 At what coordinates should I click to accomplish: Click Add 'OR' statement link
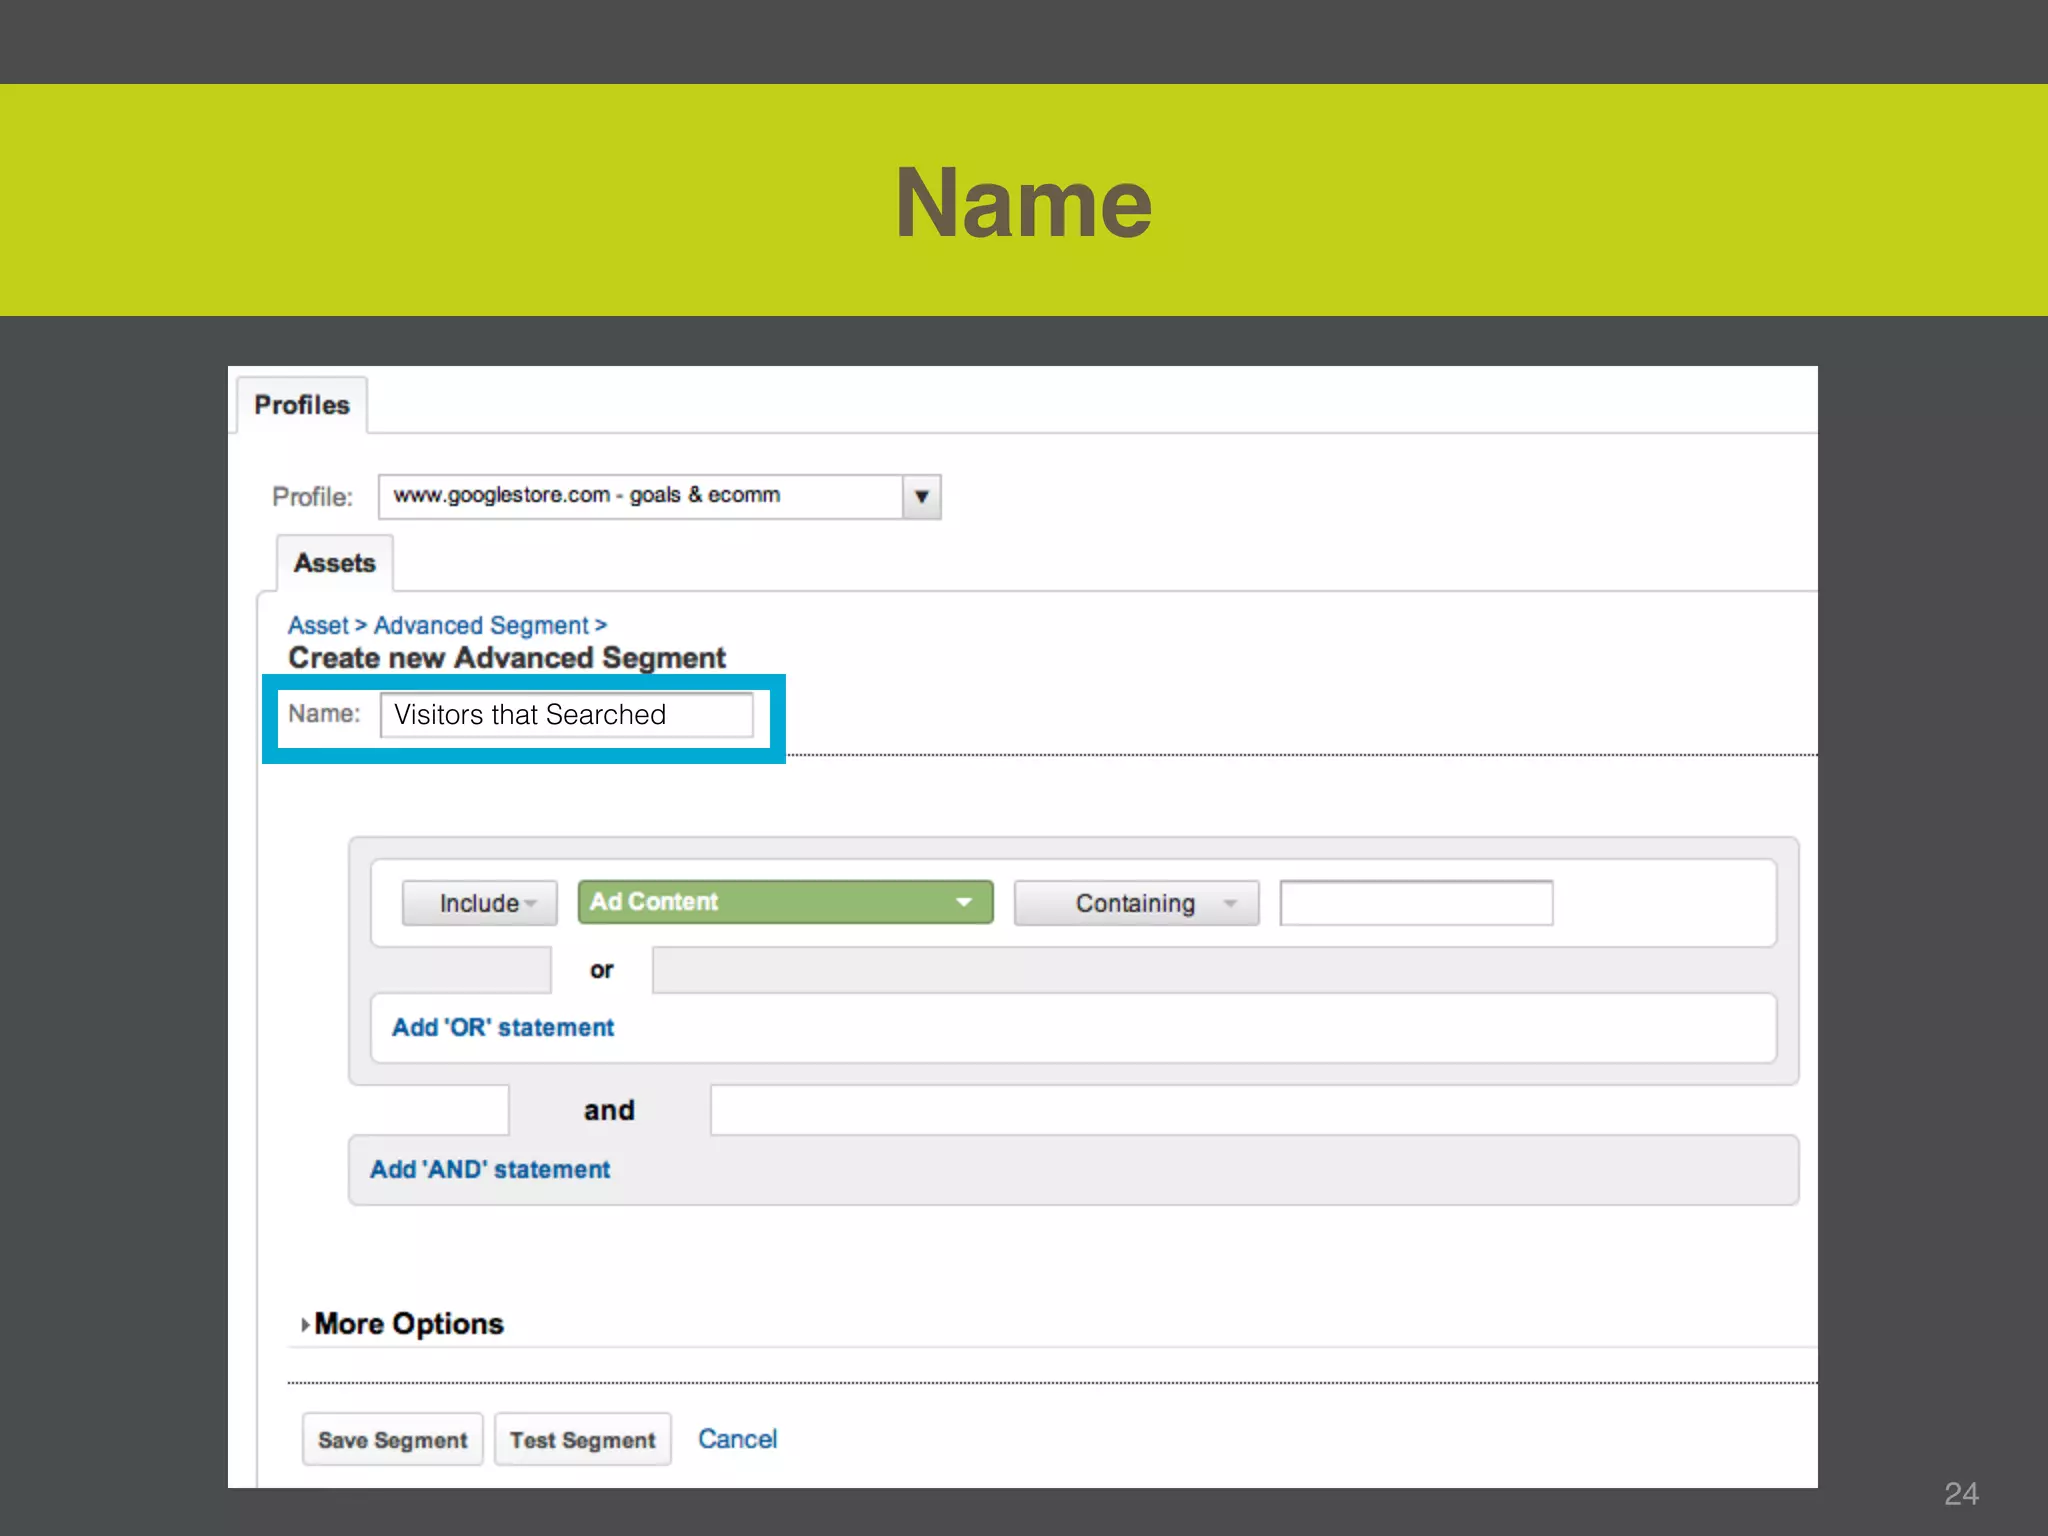tap(503, 1028)
